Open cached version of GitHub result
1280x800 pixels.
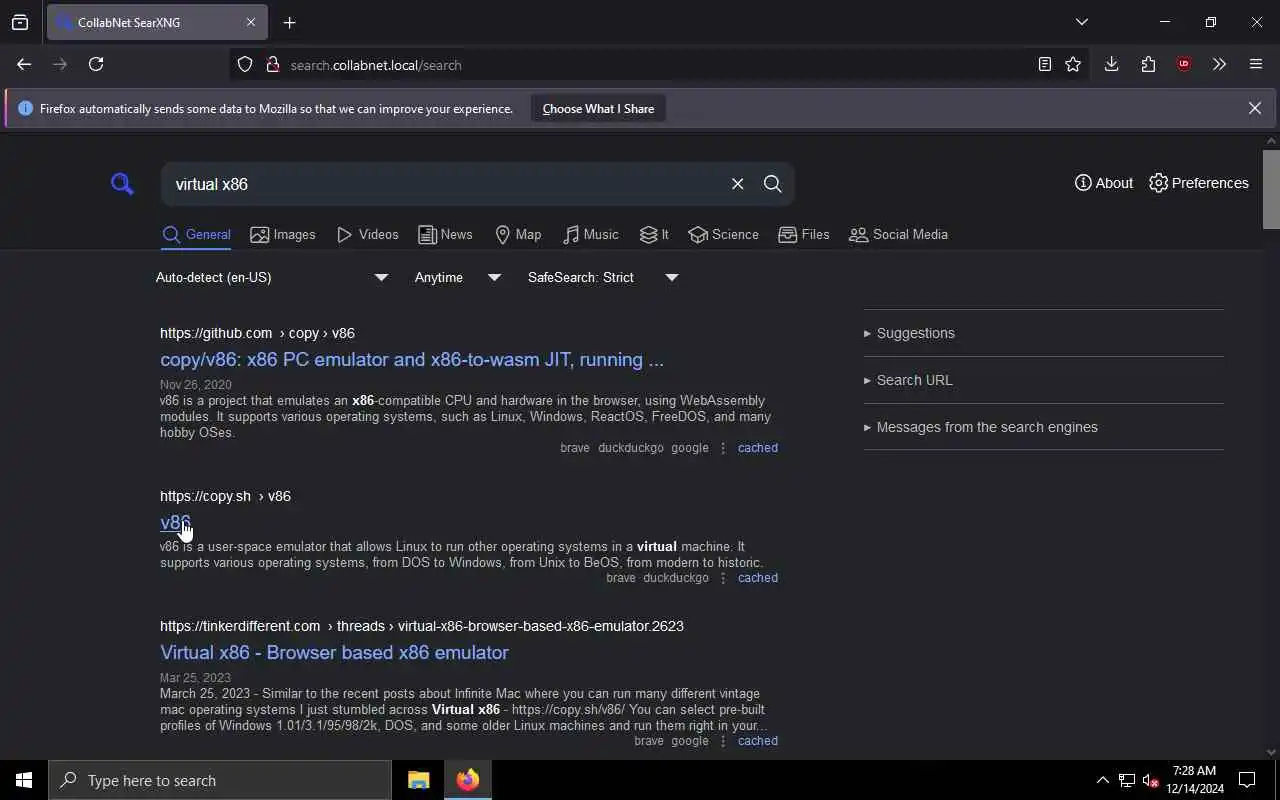[x=757, y=448]
